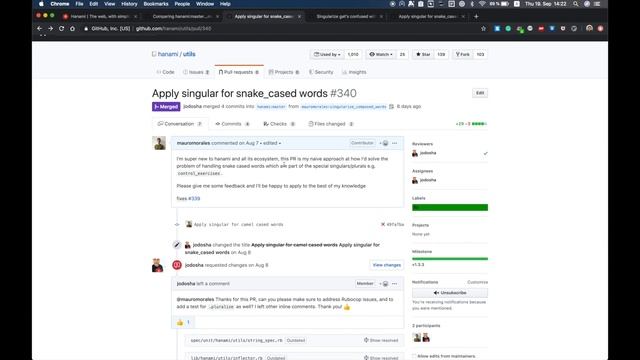Click the Spotlight search icon in menu bar
The width and height of the screenshot is (640, 360).
point(576,4)
